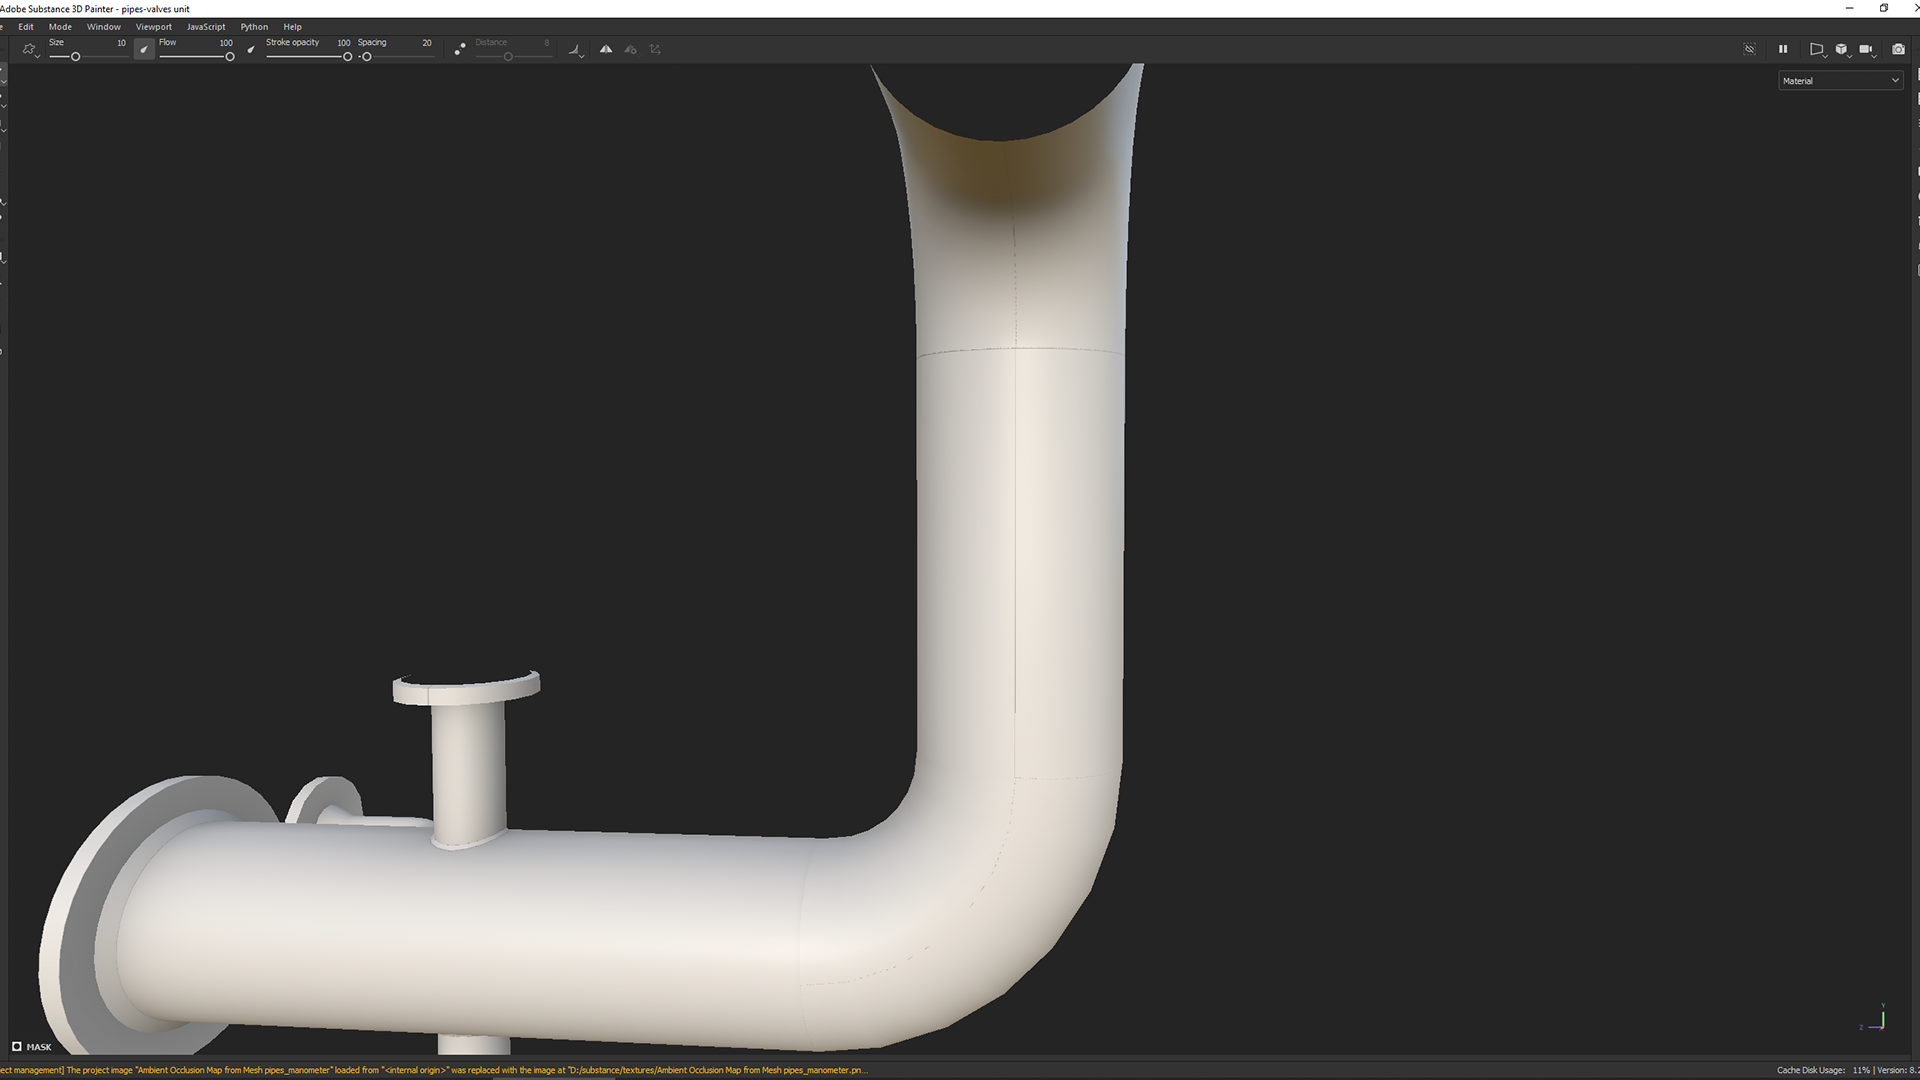Click the Distance slider handle

508,57
